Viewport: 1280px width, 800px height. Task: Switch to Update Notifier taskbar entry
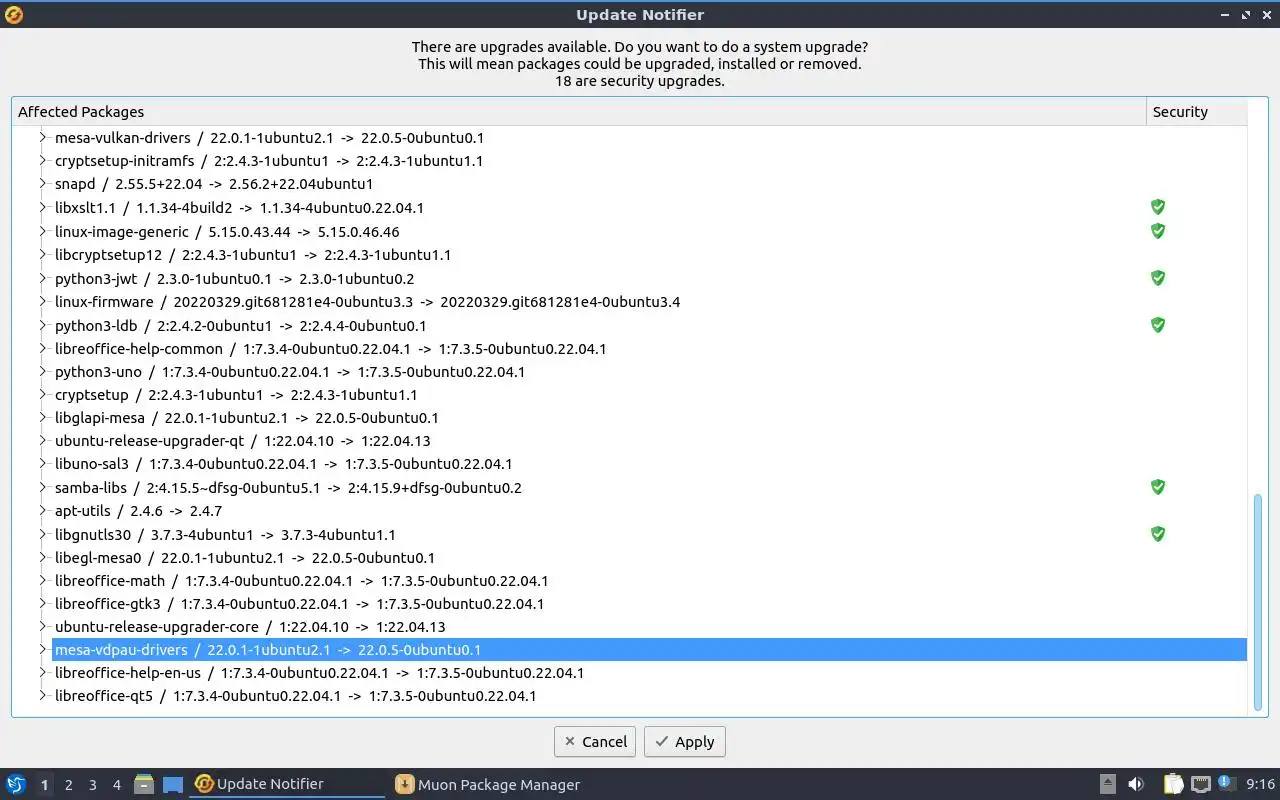click(x=288, y=784)
